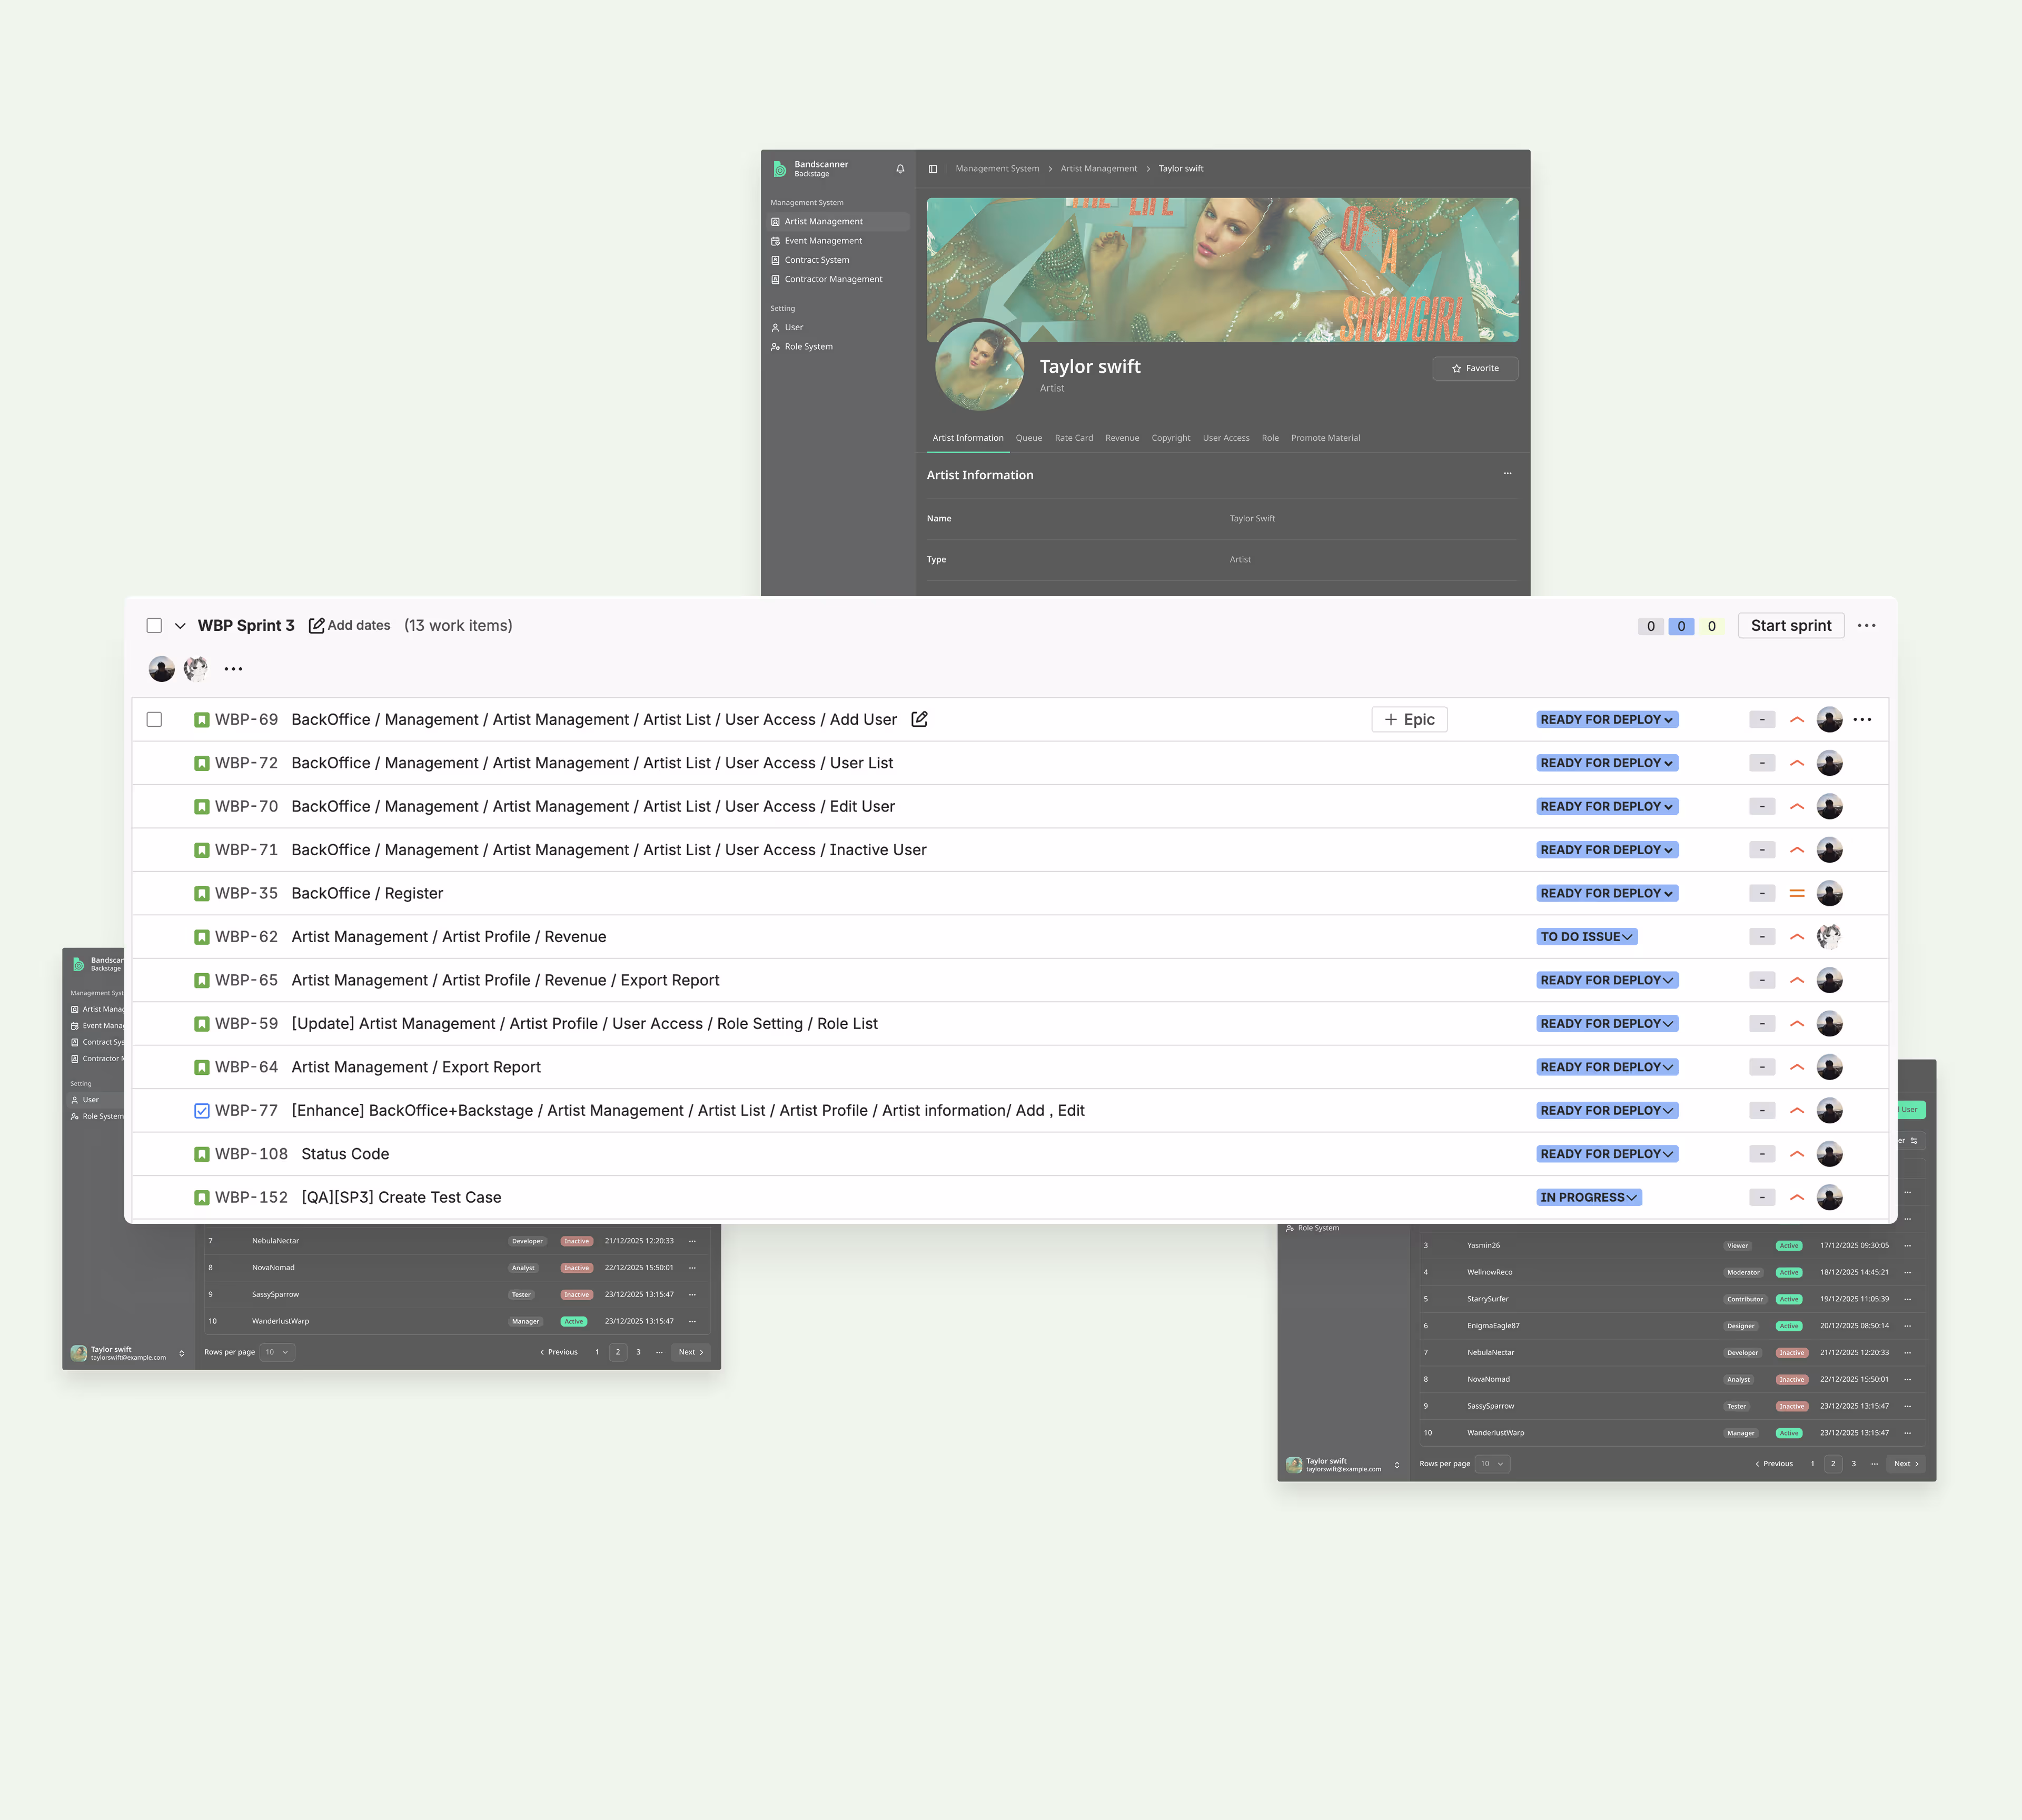The image size is (2022, 1820).
Task: Open the WBP-152 IN PROGRESS status dropdown
Action: tap(1588, 1197)
